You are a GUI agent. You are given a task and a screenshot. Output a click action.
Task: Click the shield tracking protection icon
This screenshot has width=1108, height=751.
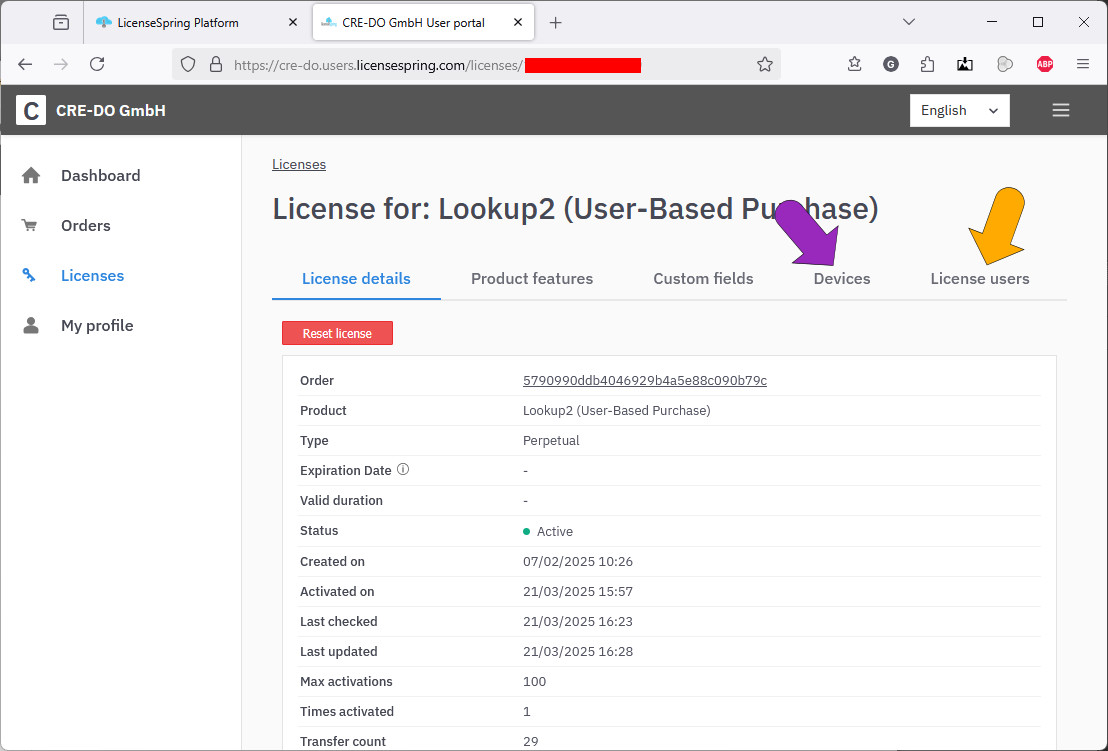pyautogui.click(x=187, y=65)
